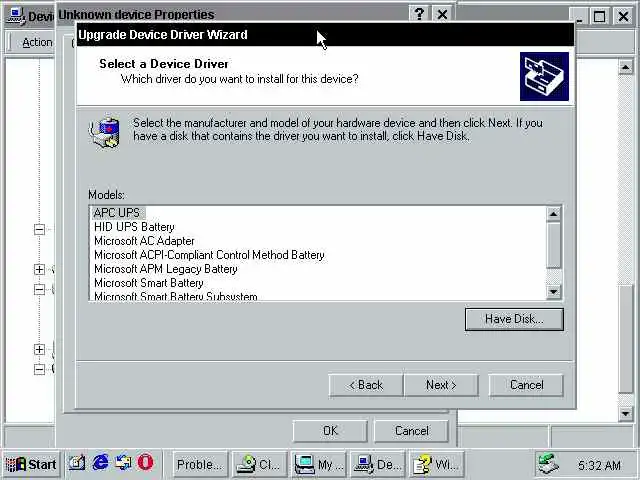Switch to My ... taskbar window
640x480 pixels.
pyautogui.click(x=319, y=464)
